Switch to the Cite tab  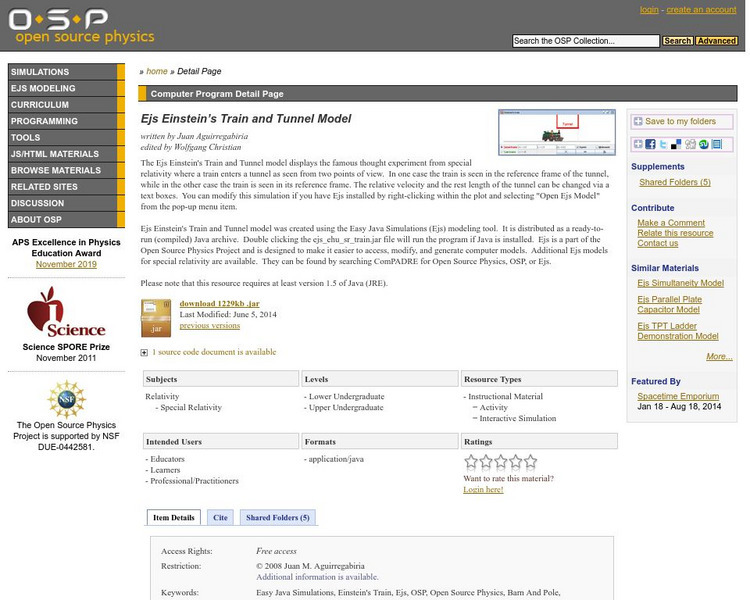point(220,517)
